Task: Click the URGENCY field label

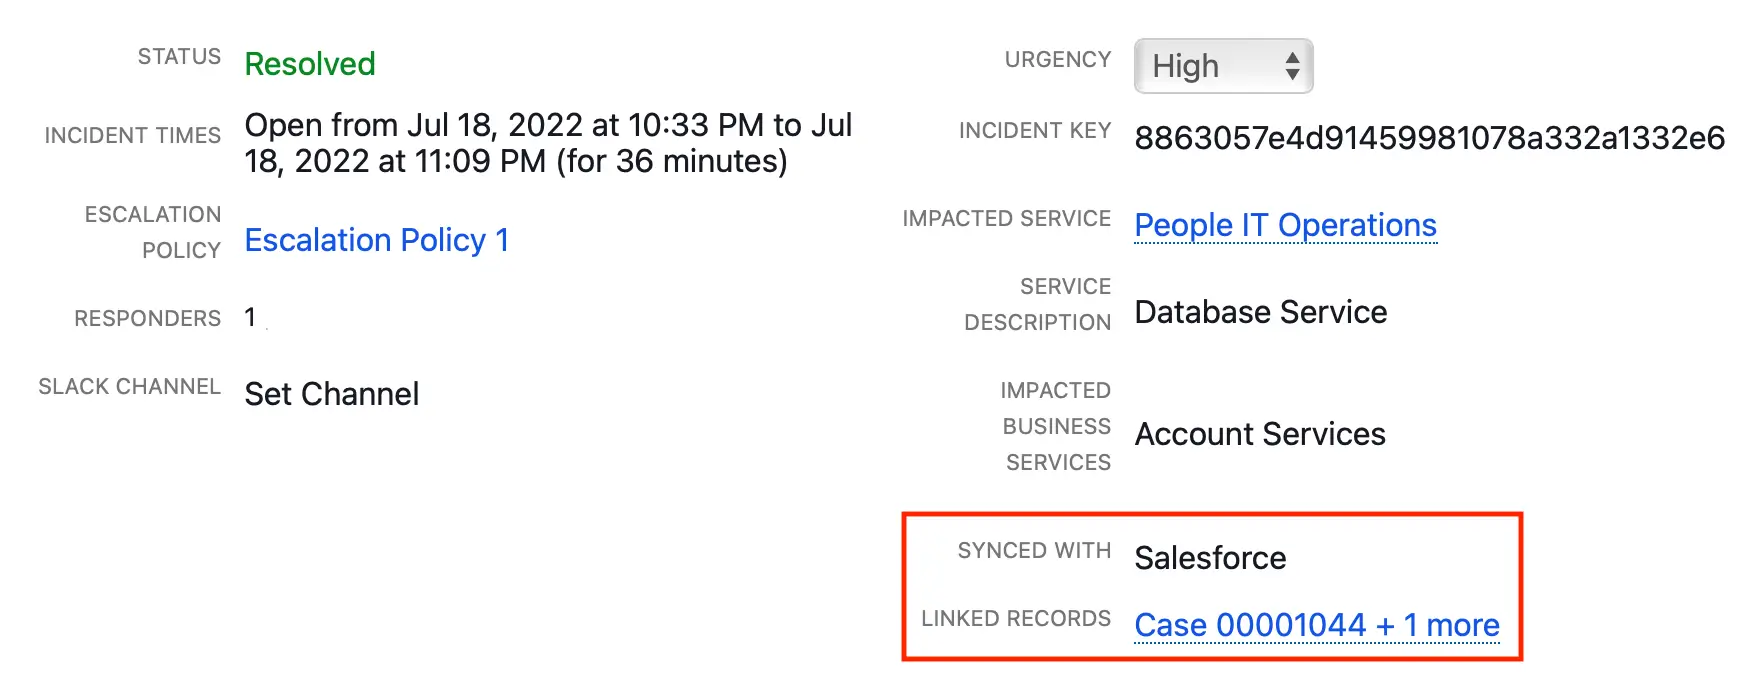Action: tap(1058, 60)
